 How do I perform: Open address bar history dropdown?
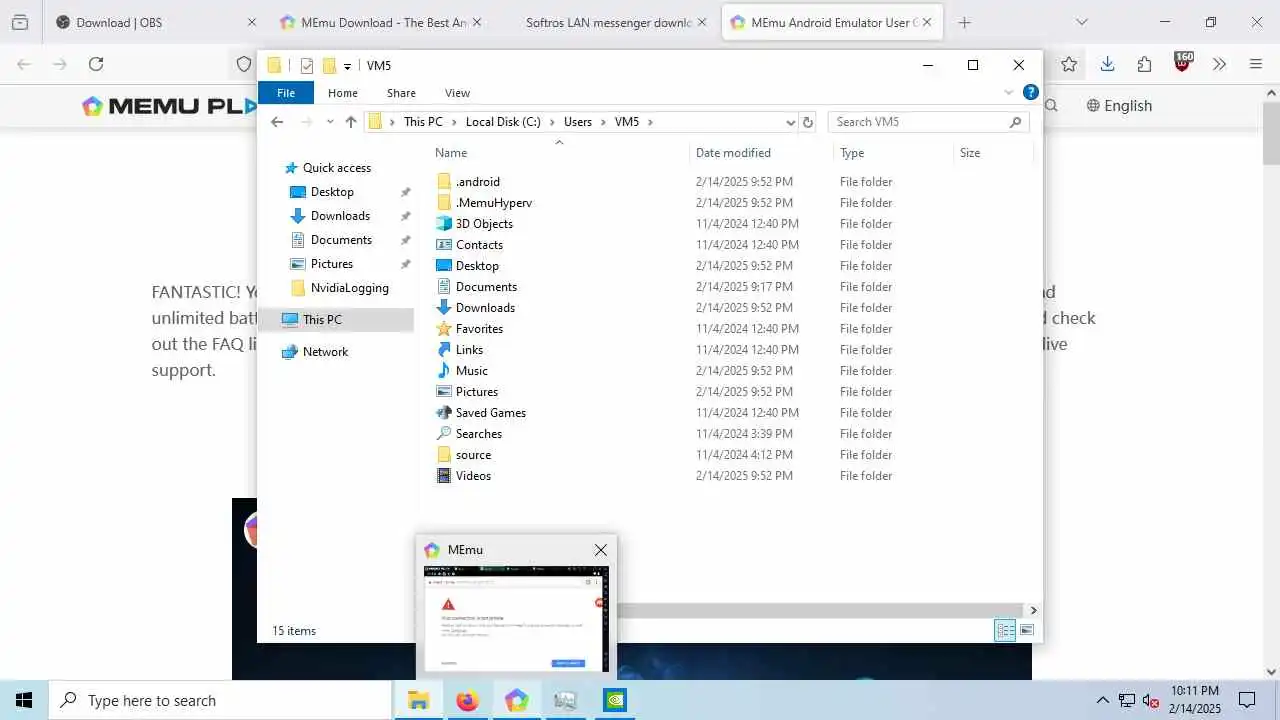tap(791, 122)
